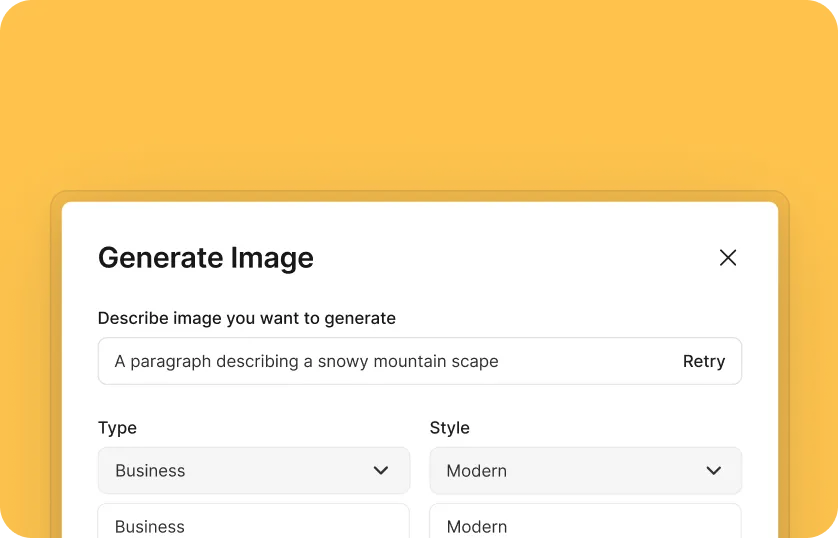The image size is (838, 538).
Task: Close the Generate Image dialog
Action: 728,258
